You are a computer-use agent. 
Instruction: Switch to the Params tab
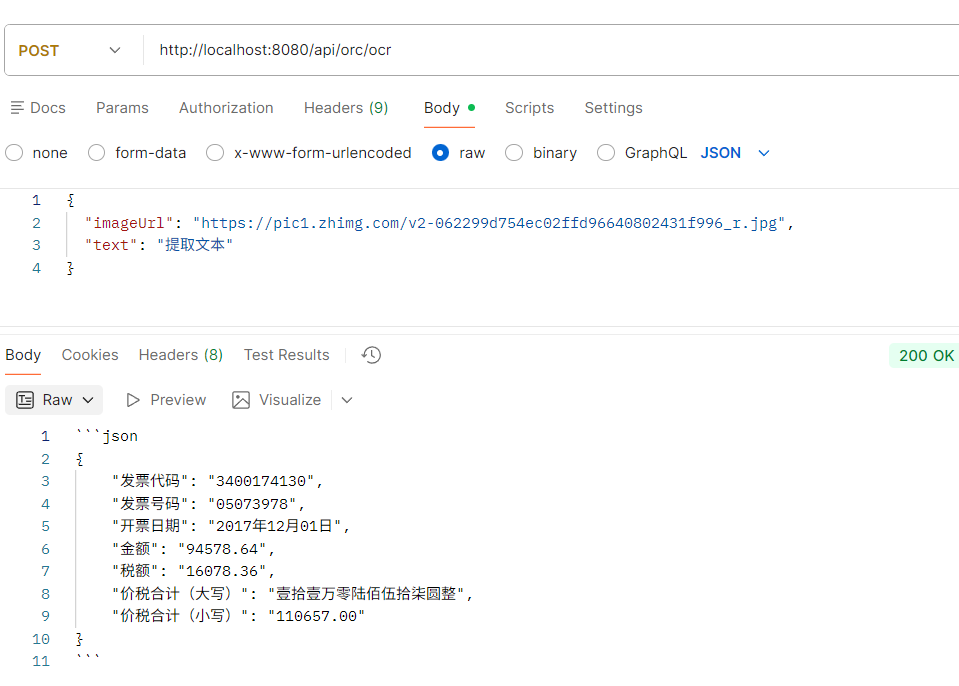[122, 108]
